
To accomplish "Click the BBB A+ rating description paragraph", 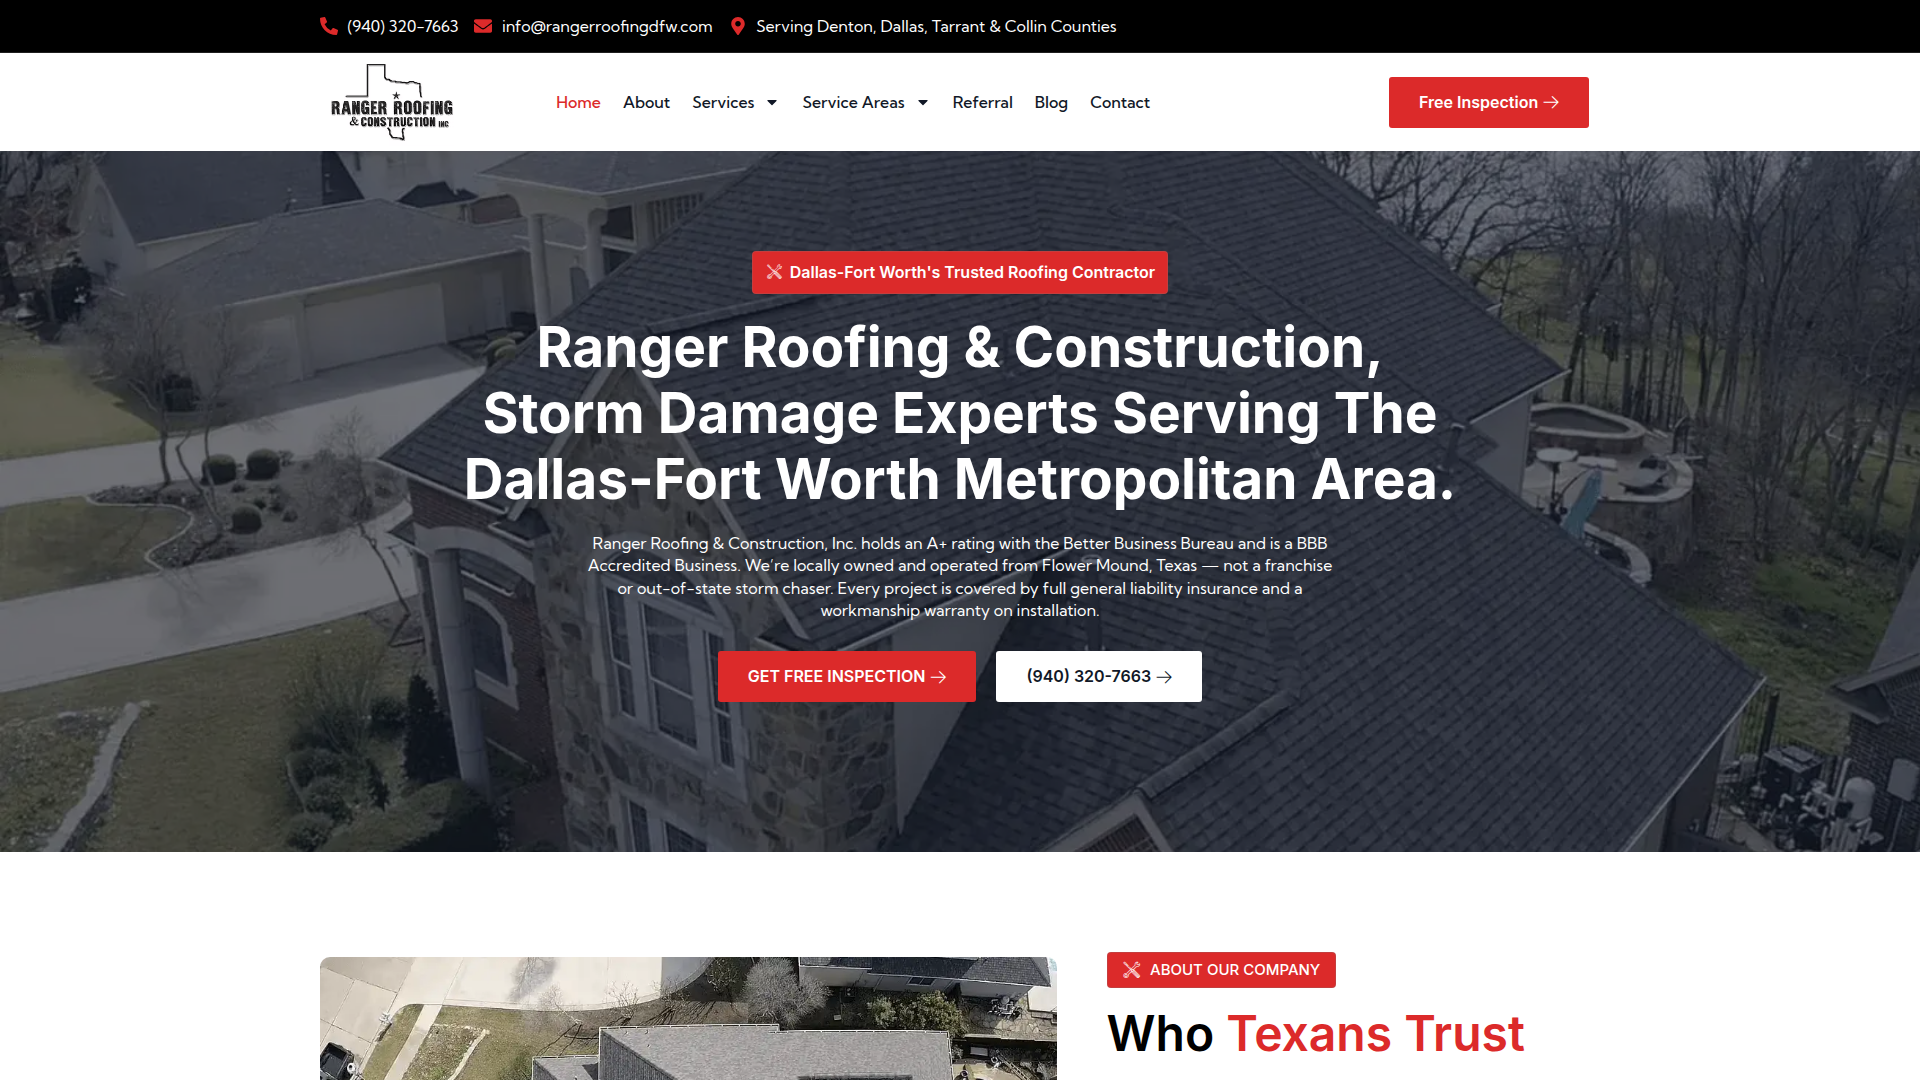I will point(960,577).
